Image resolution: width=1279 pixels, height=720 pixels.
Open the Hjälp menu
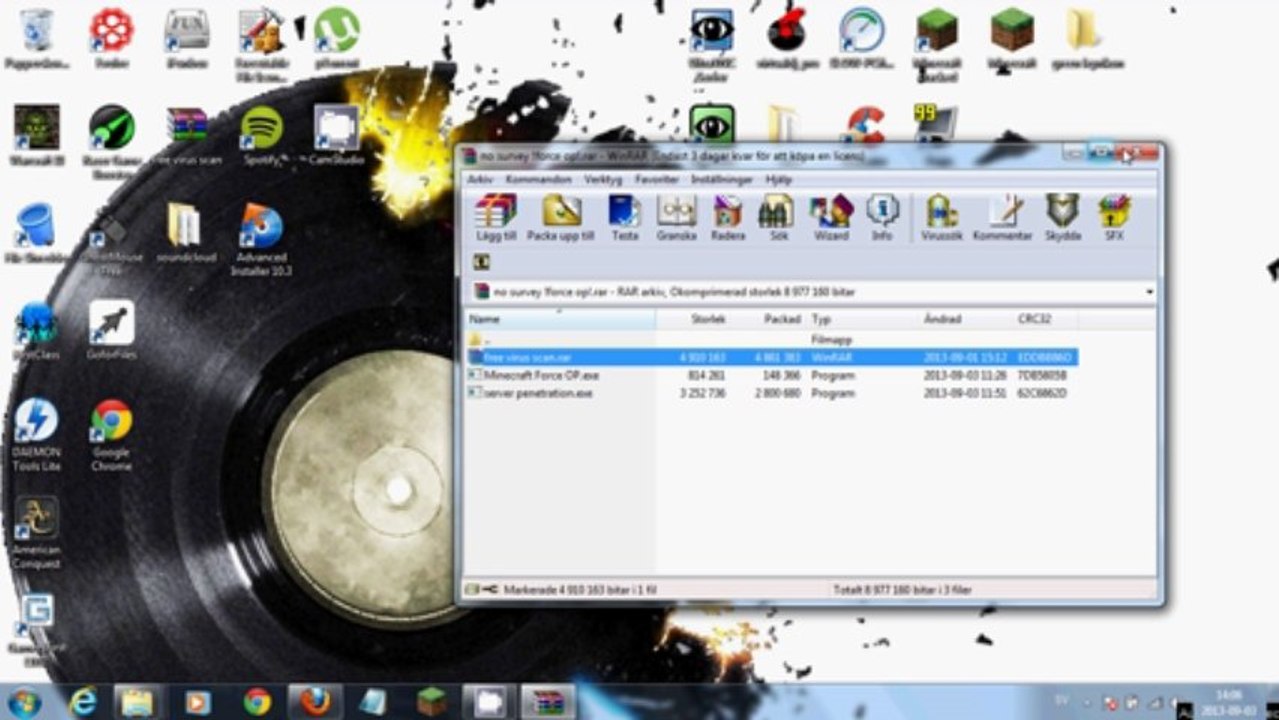tap(778, 180)
